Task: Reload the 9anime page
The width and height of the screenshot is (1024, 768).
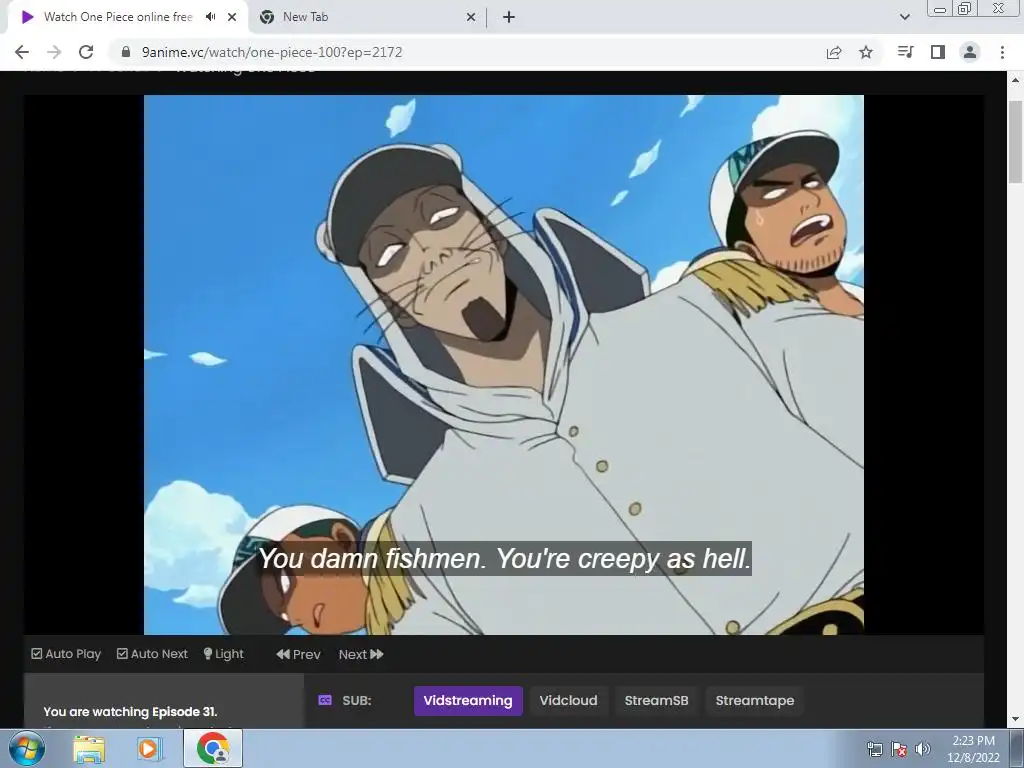Action: click(86, 52)
